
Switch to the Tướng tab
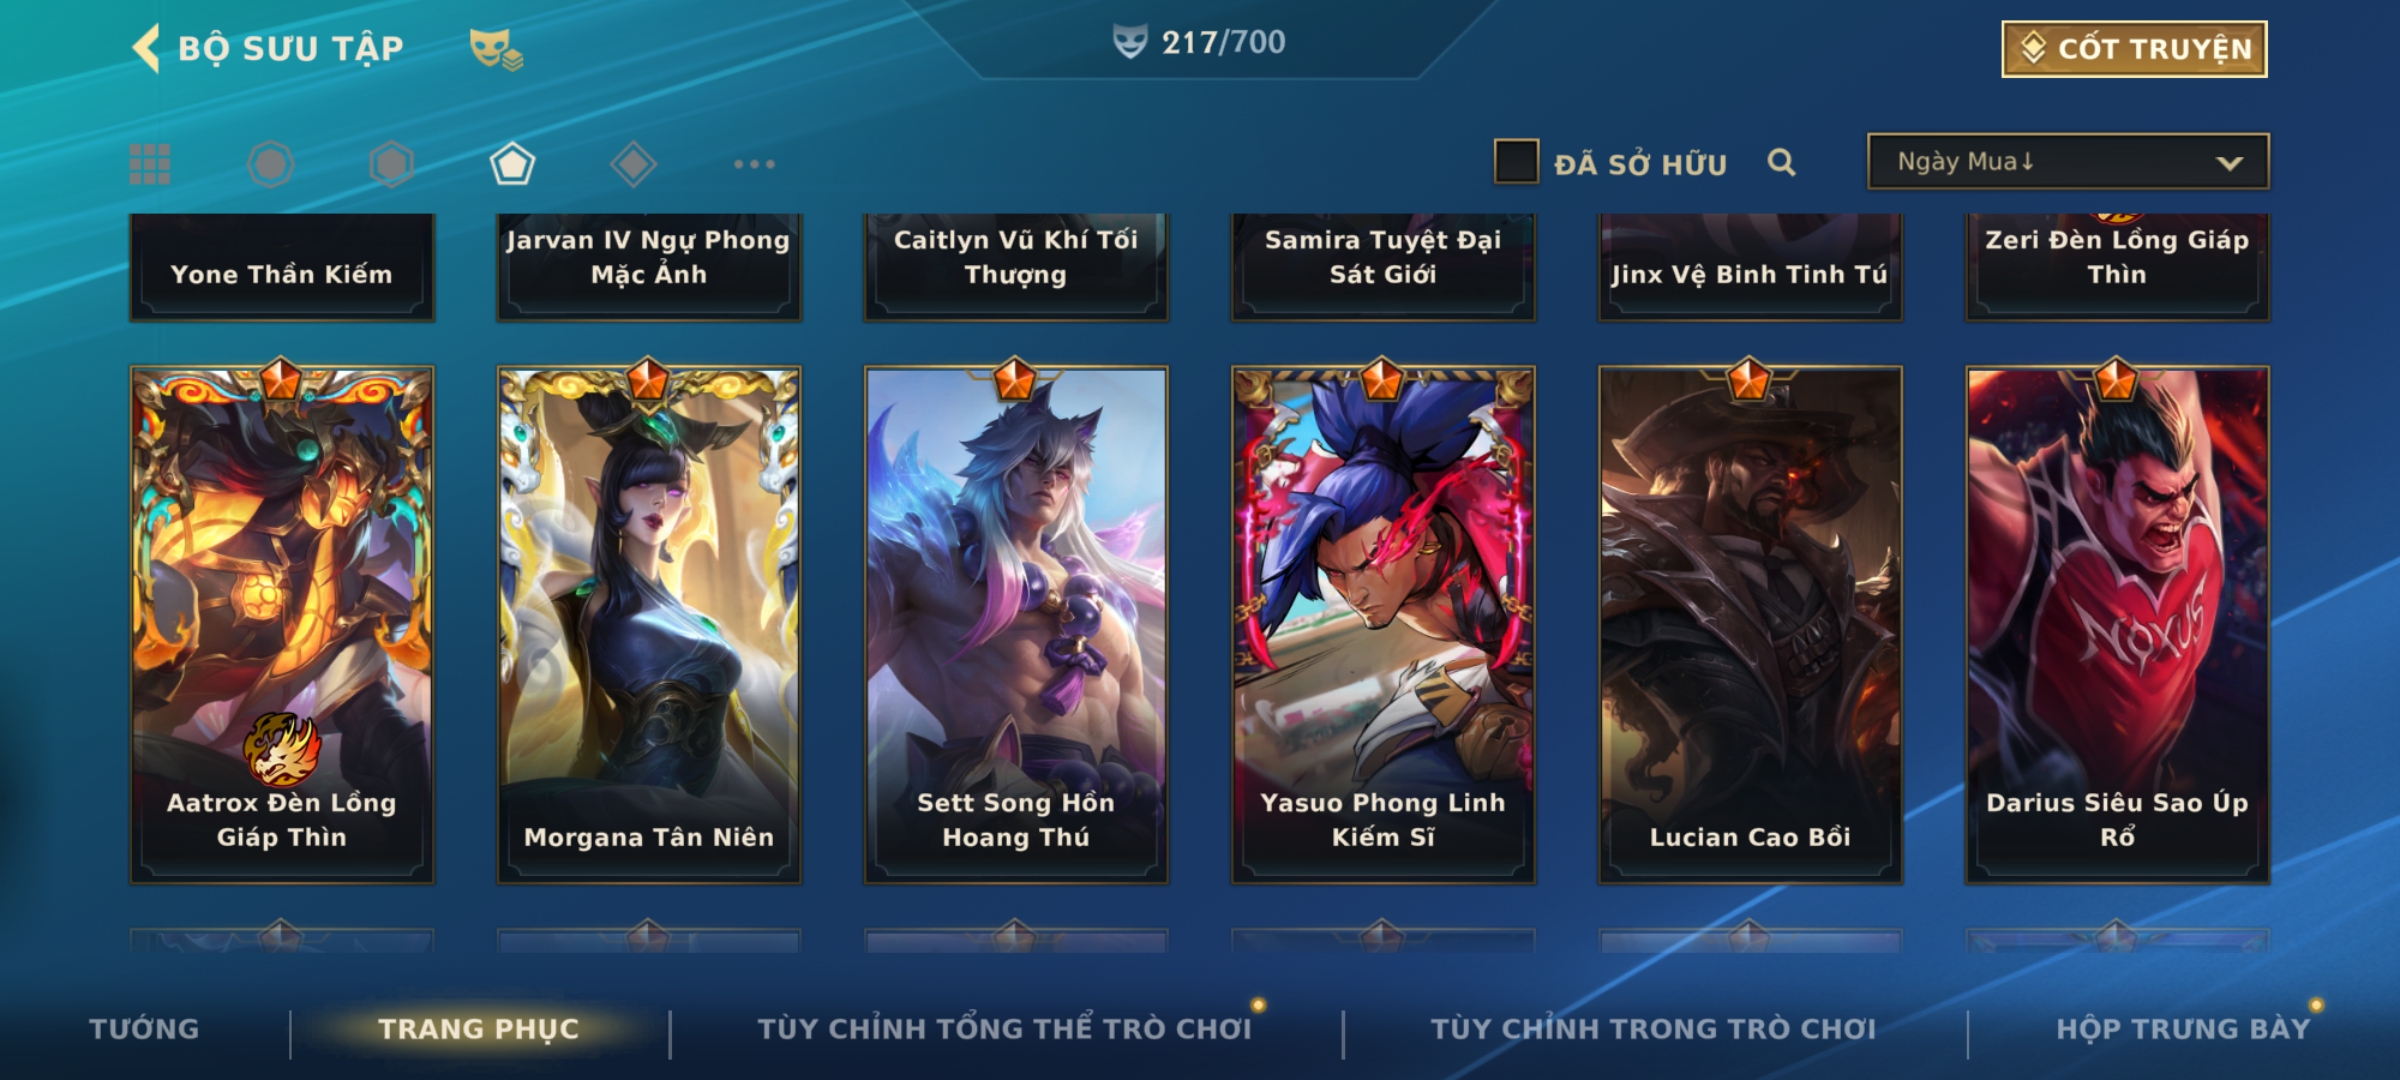[x=144, y=1029]
